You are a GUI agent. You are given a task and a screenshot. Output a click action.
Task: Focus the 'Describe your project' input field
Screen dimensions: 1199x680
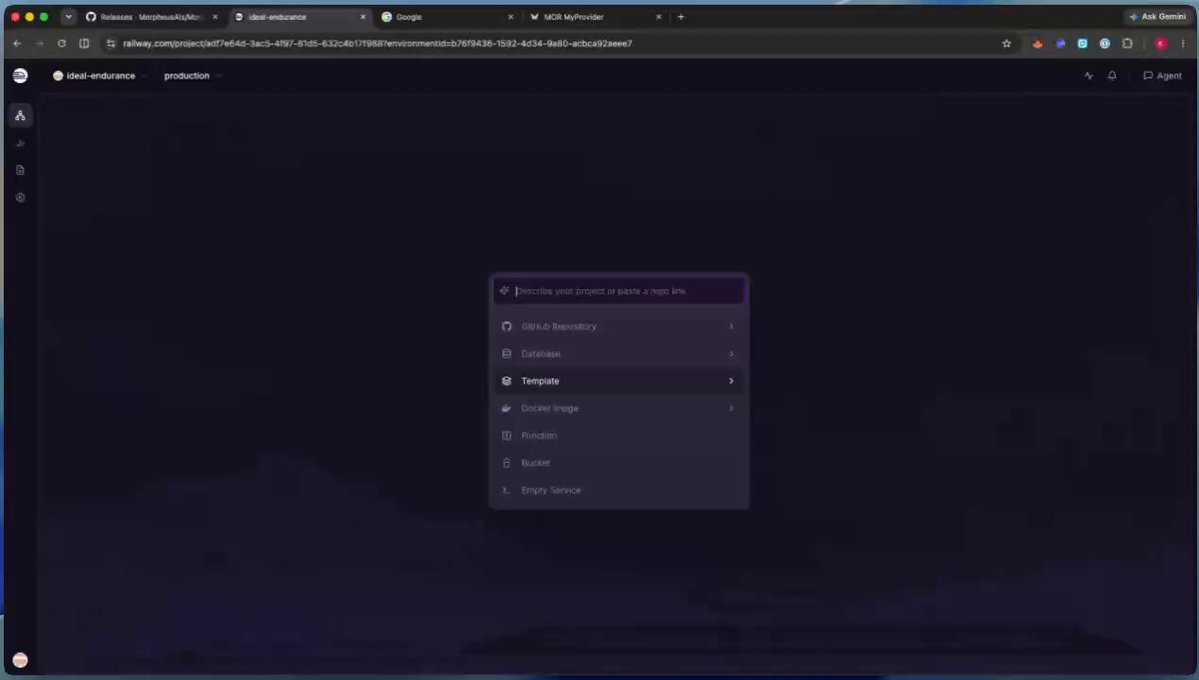pyautogui.click(x=619, y=291)
